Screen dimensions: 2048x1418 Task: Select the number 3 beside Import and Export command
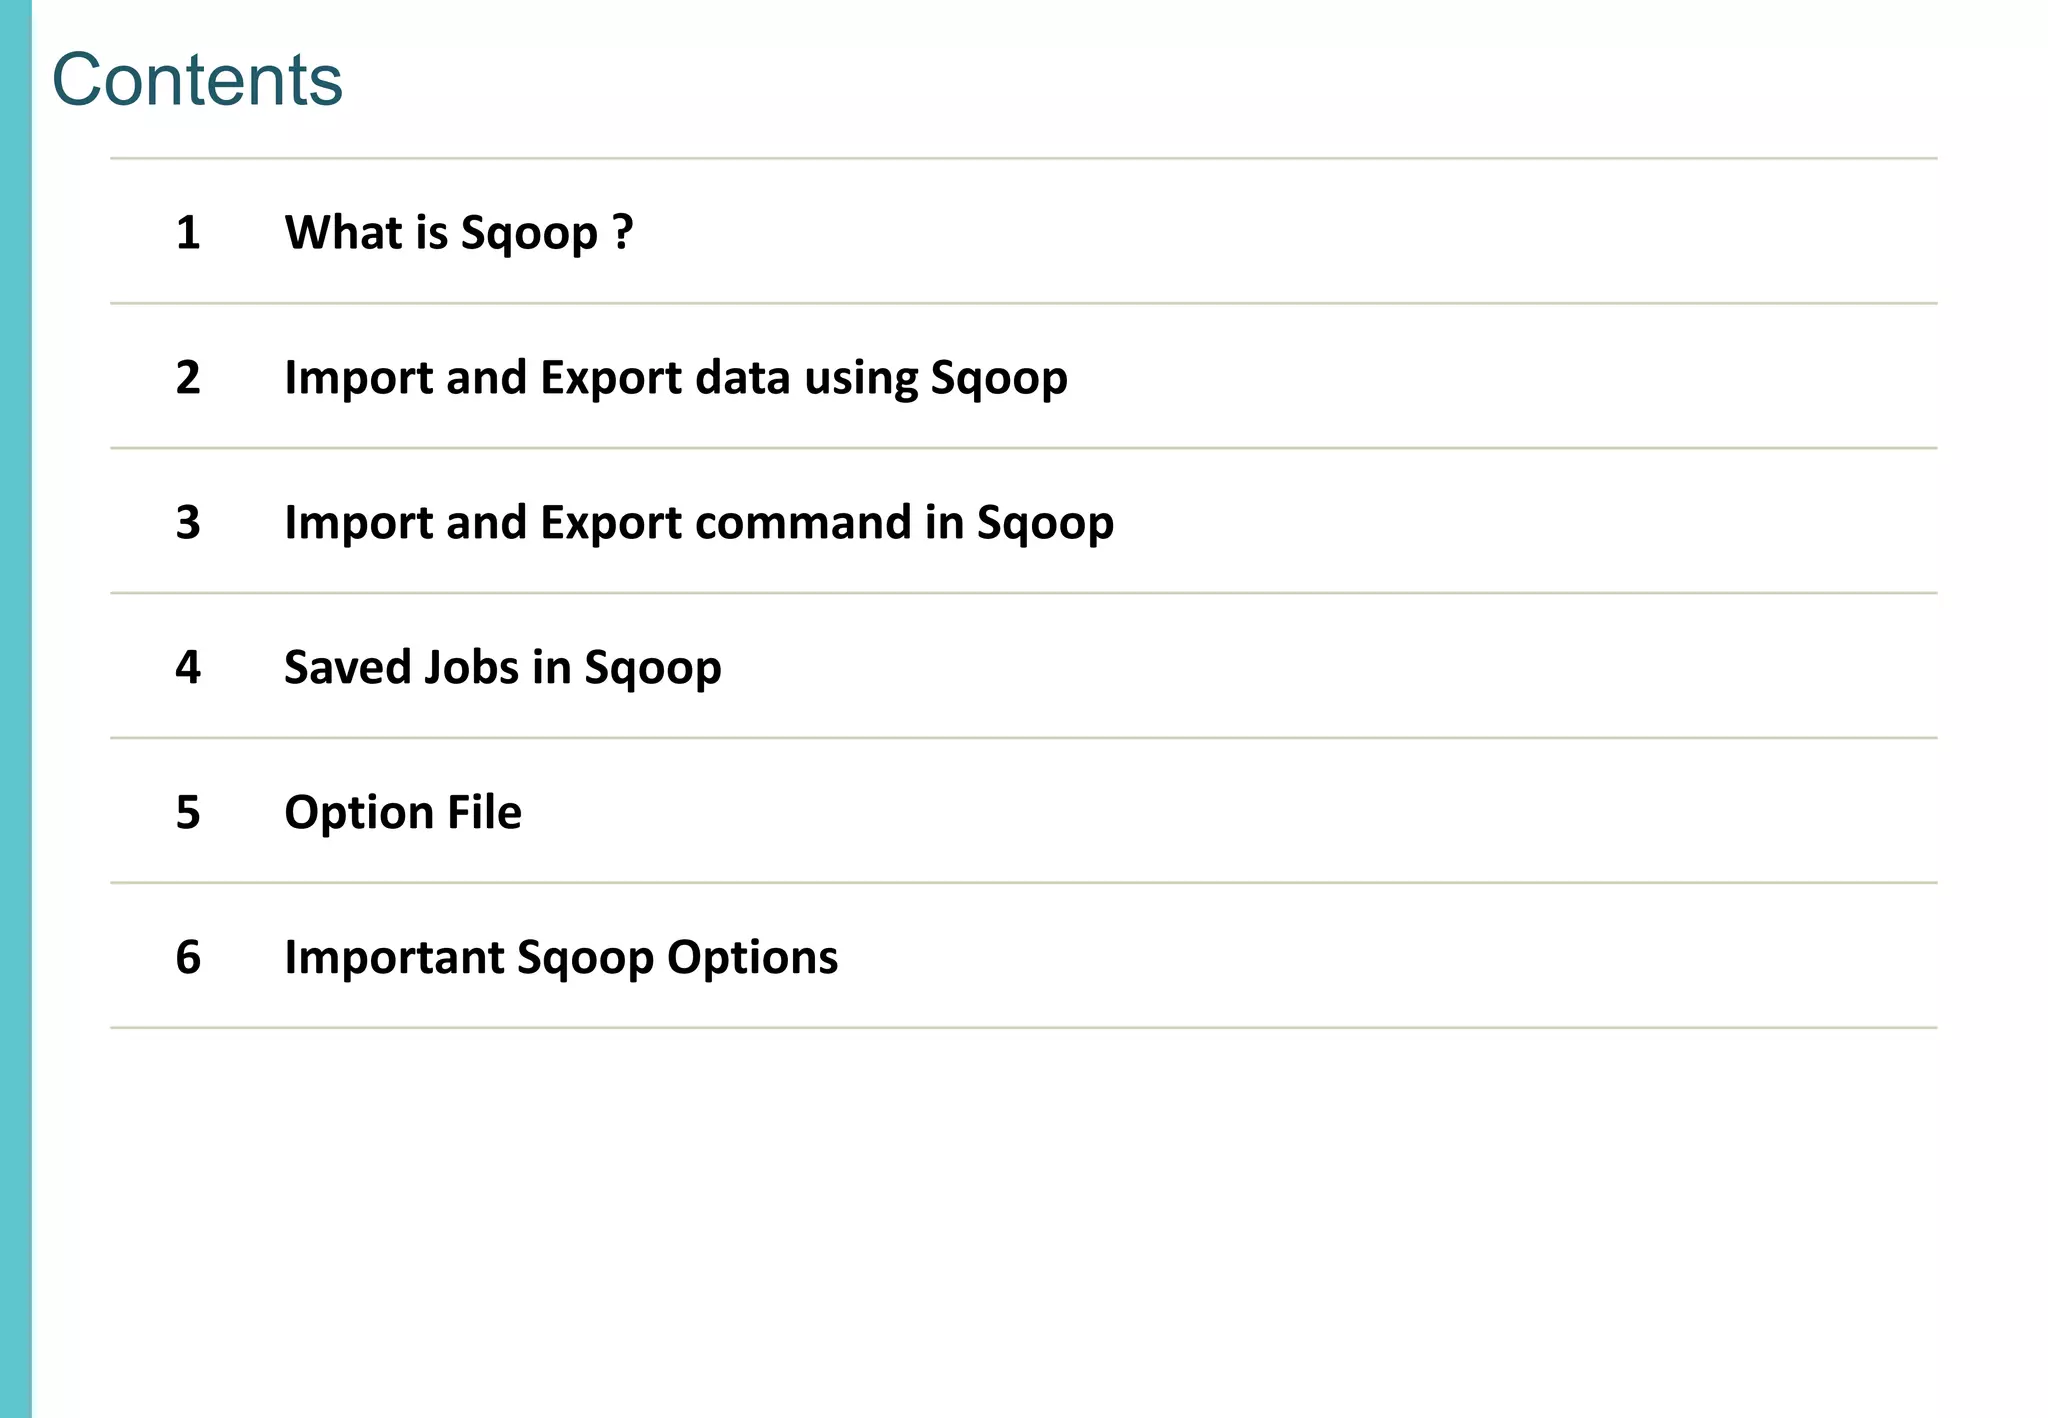(x=188, y=522)
